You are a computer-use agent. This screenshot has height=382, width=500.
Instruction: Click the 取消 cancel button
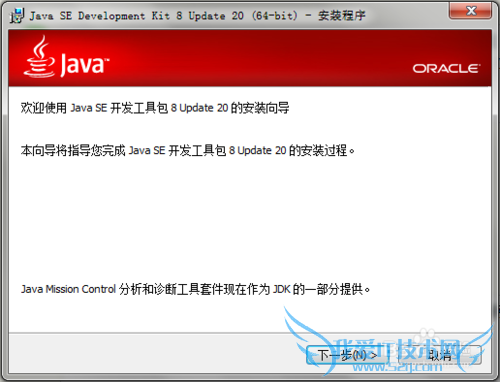pos(440,355)
